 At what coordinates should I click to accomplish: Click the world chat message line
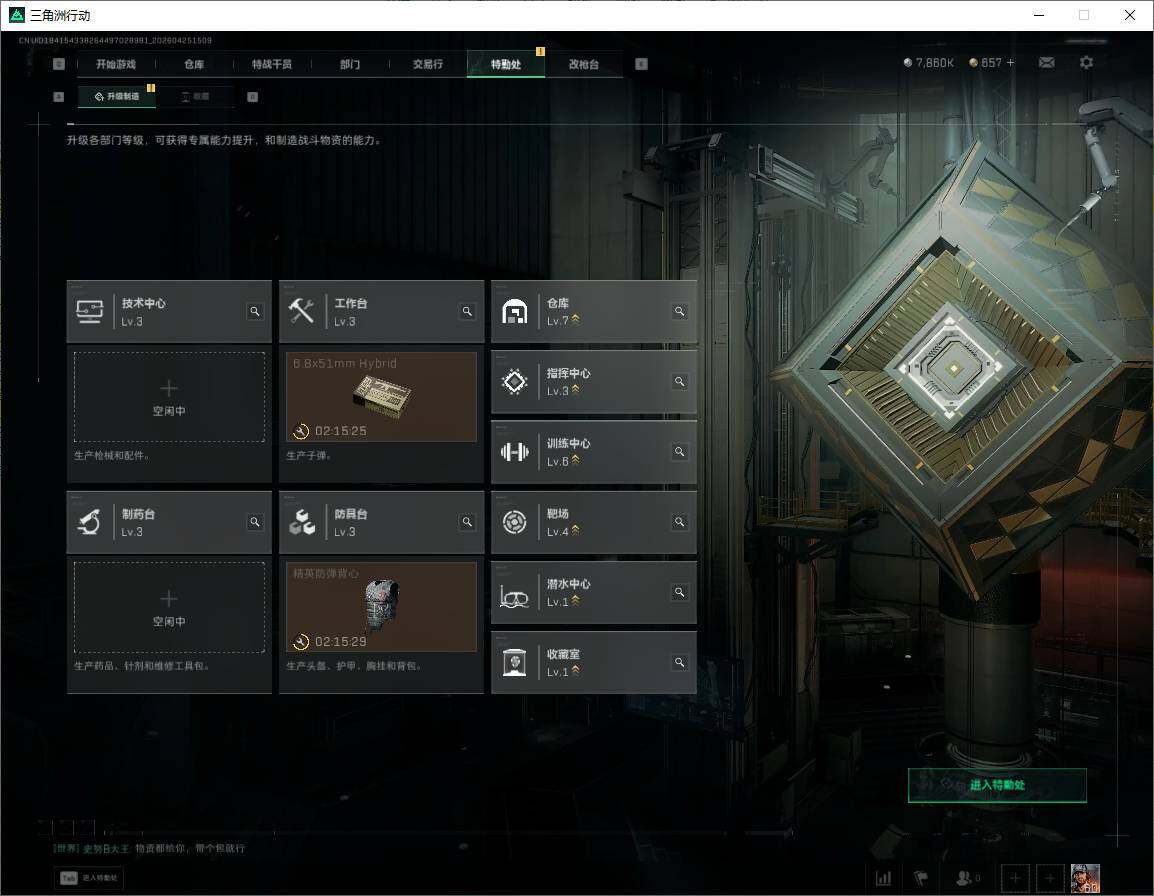point(149,848)
